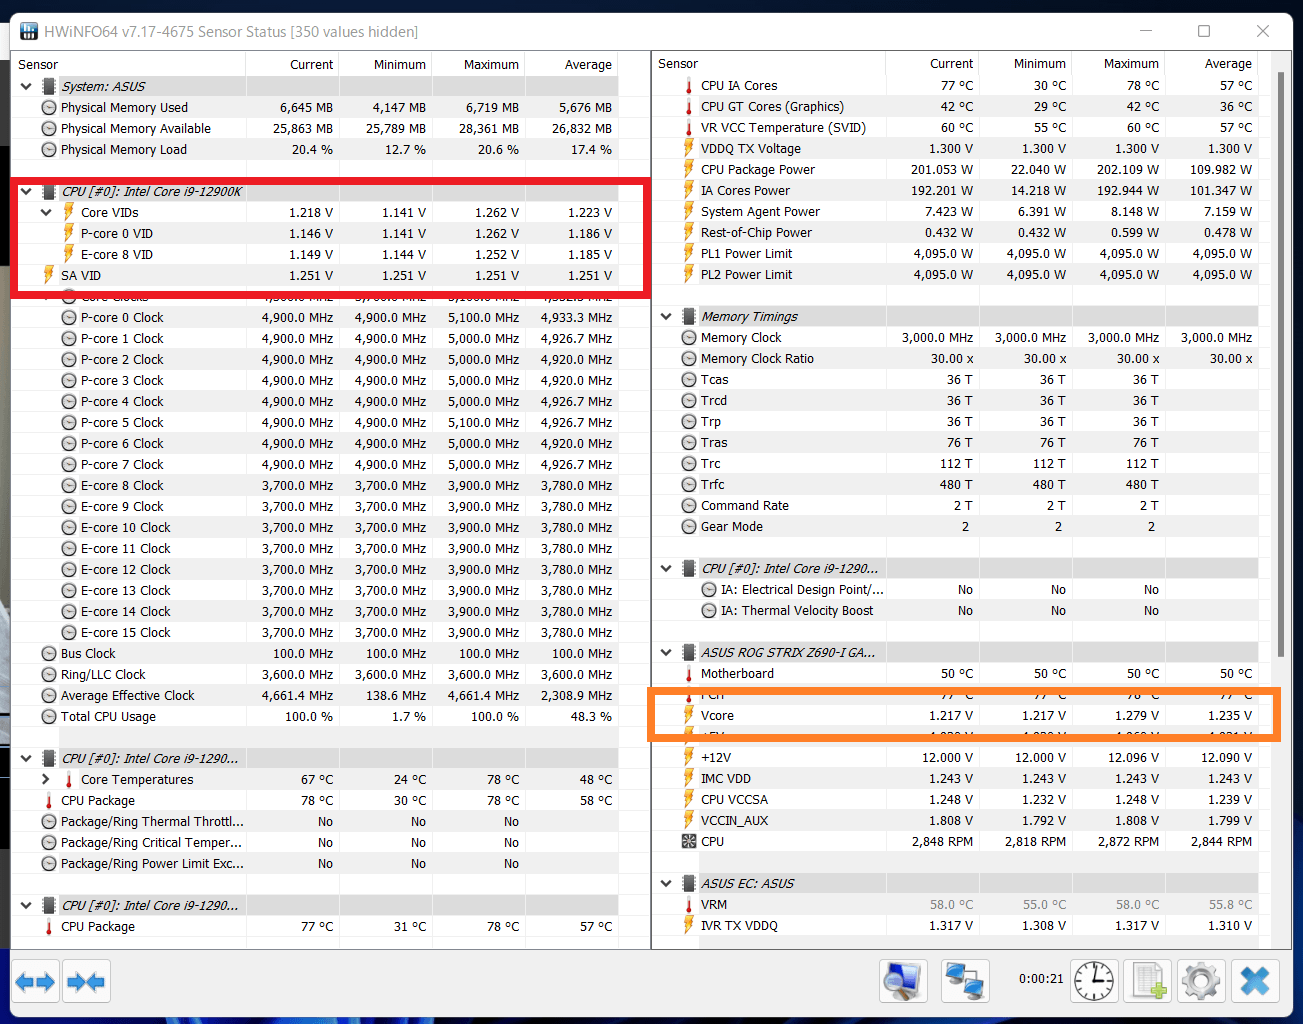Click the lightning icon beside Vcore
Screen dimensions: 1303x1024
(x=689, y=715)
